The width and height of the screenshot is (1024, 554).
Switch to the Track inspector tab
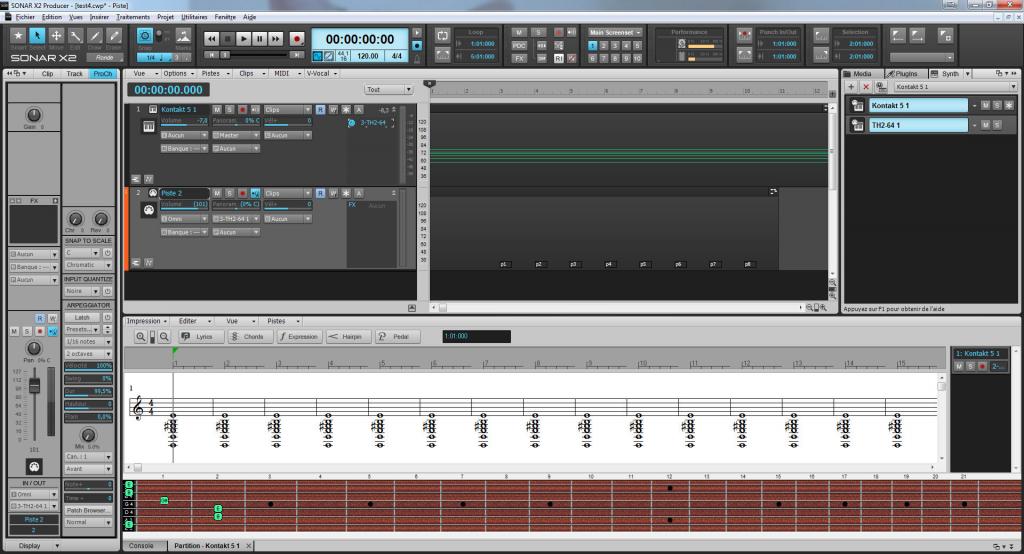[x=74, y=74]
